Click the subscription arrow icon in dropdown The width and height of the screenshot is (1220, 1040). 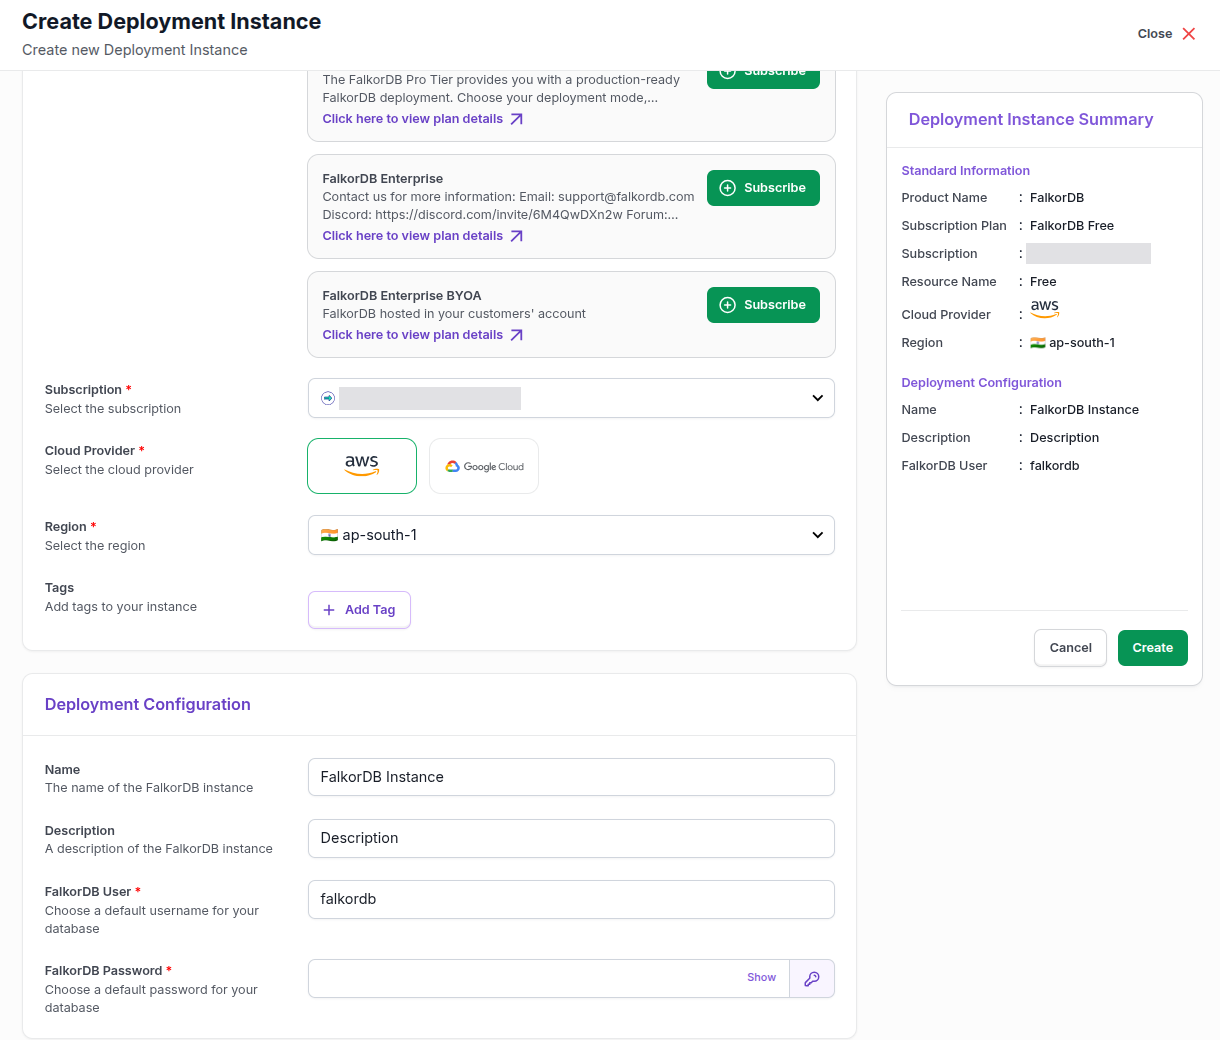(328, 398)
